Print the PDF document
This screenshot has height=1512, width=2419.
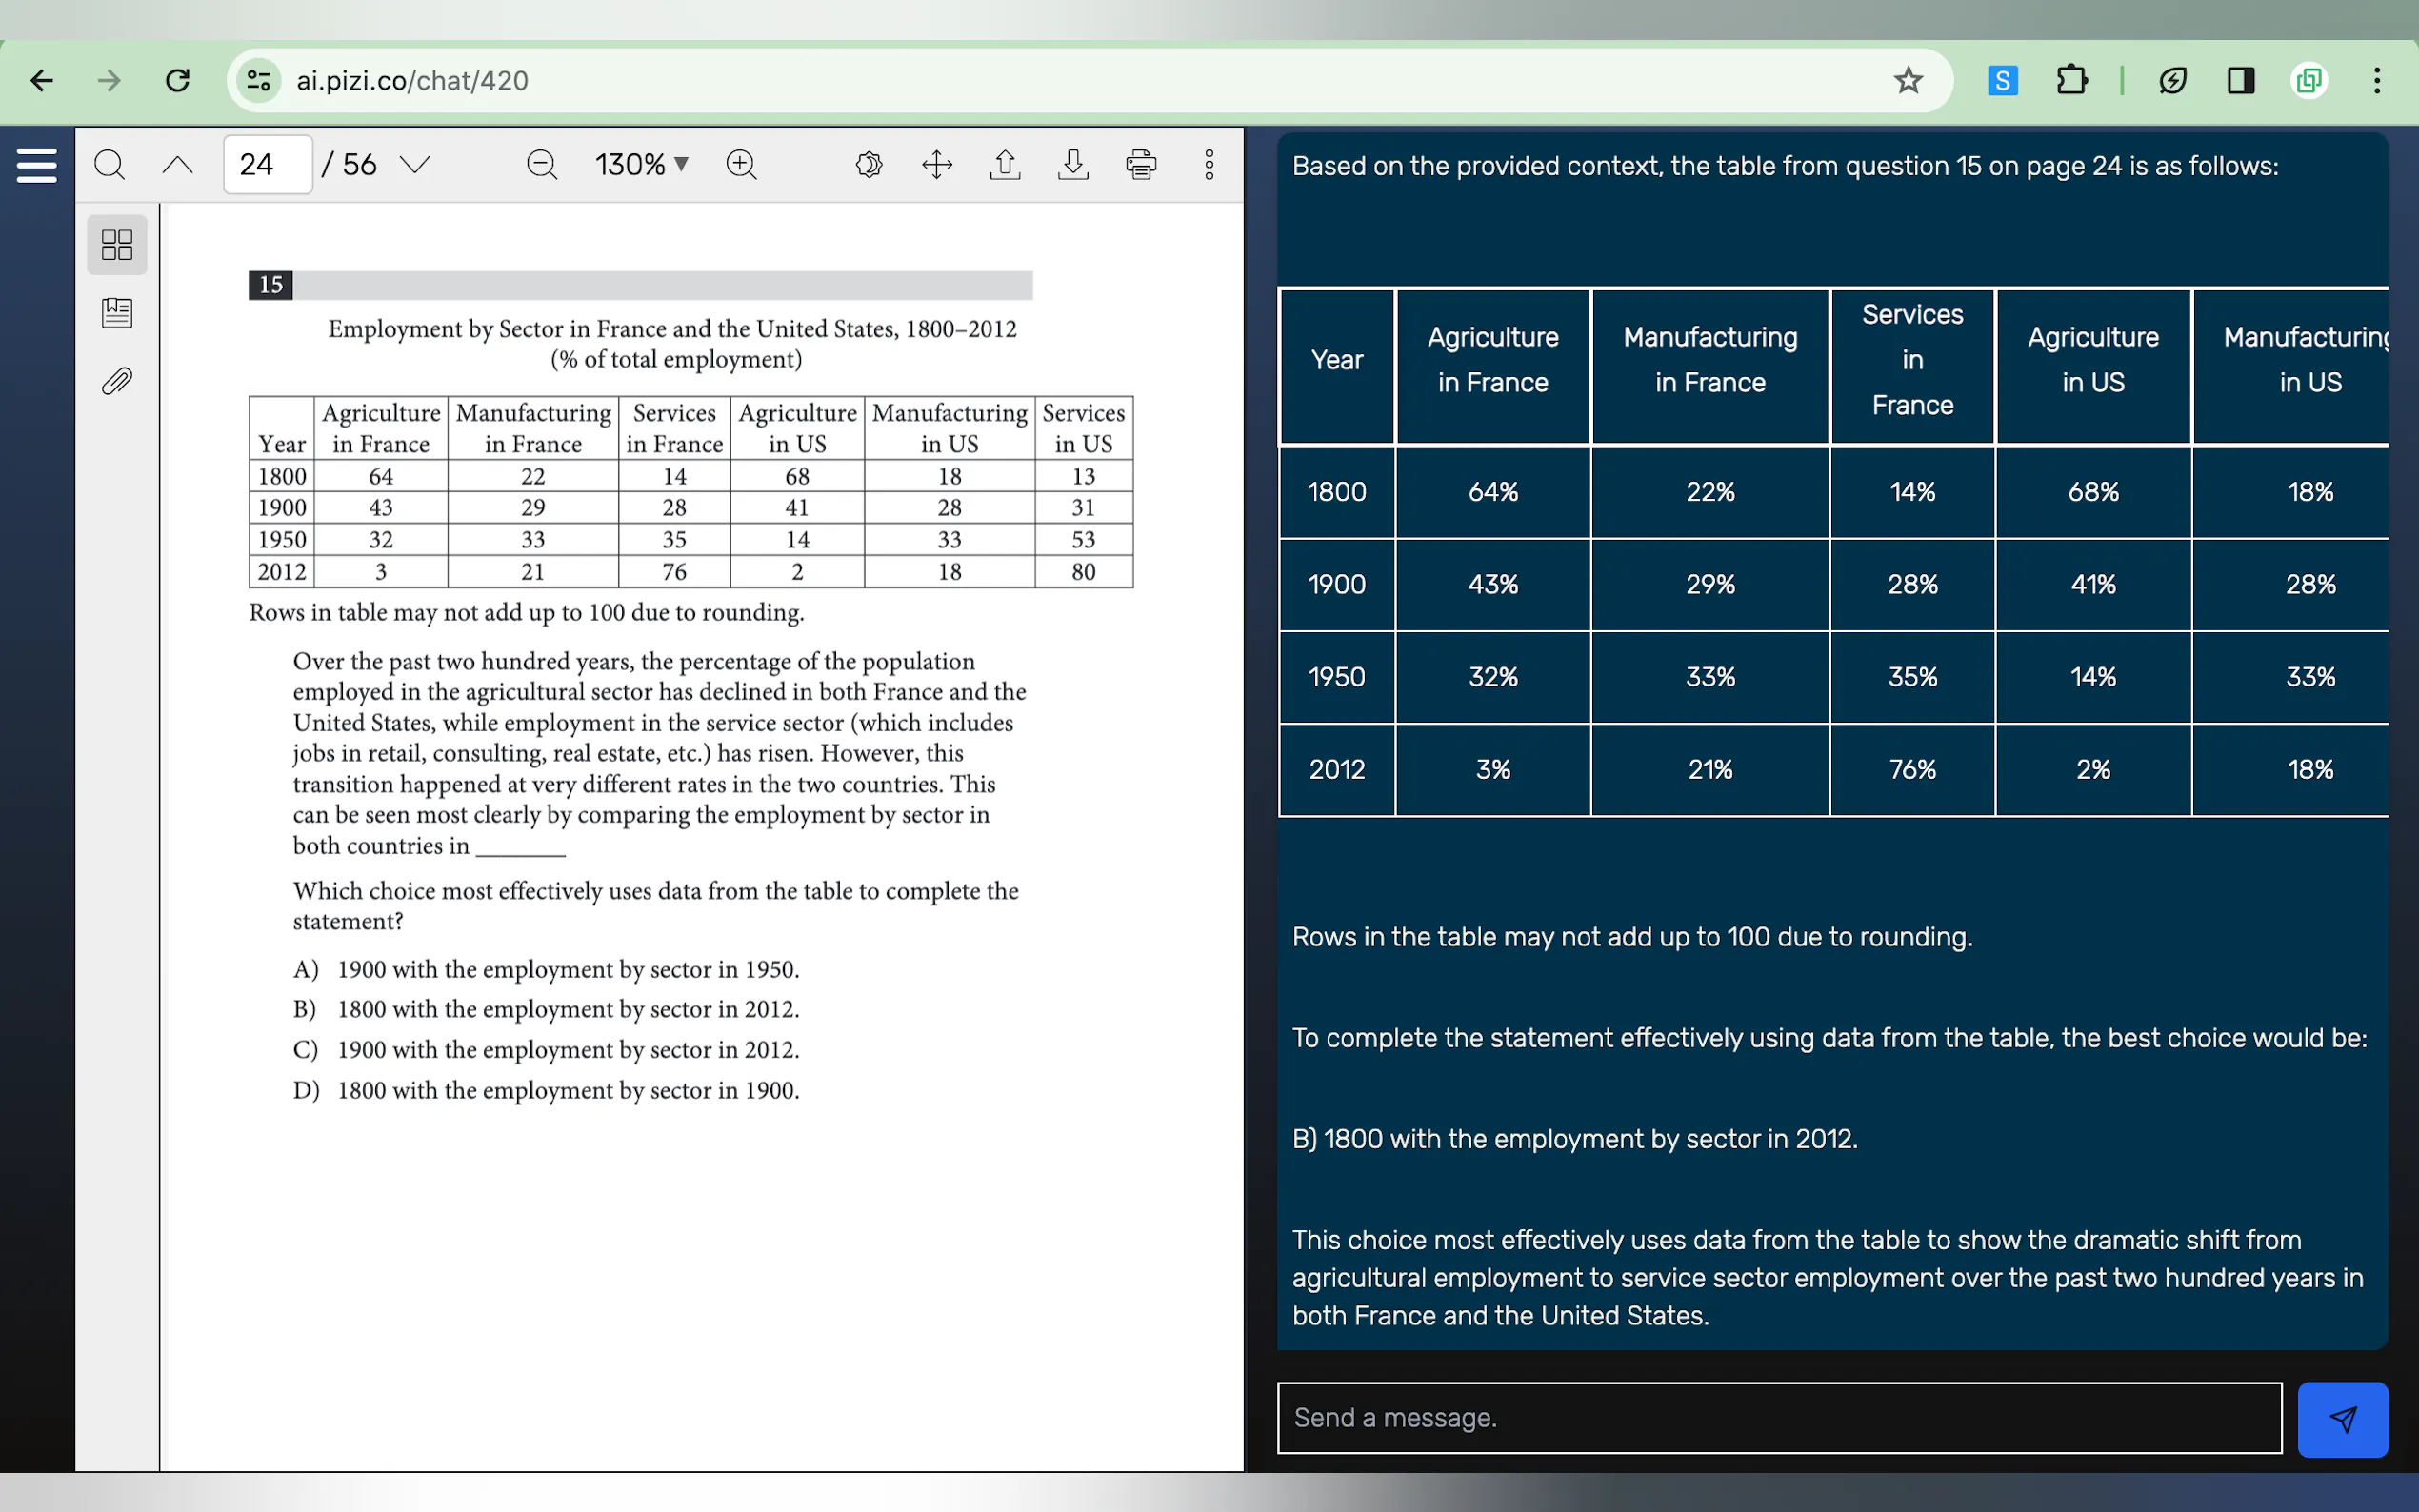pos(1140,164)
